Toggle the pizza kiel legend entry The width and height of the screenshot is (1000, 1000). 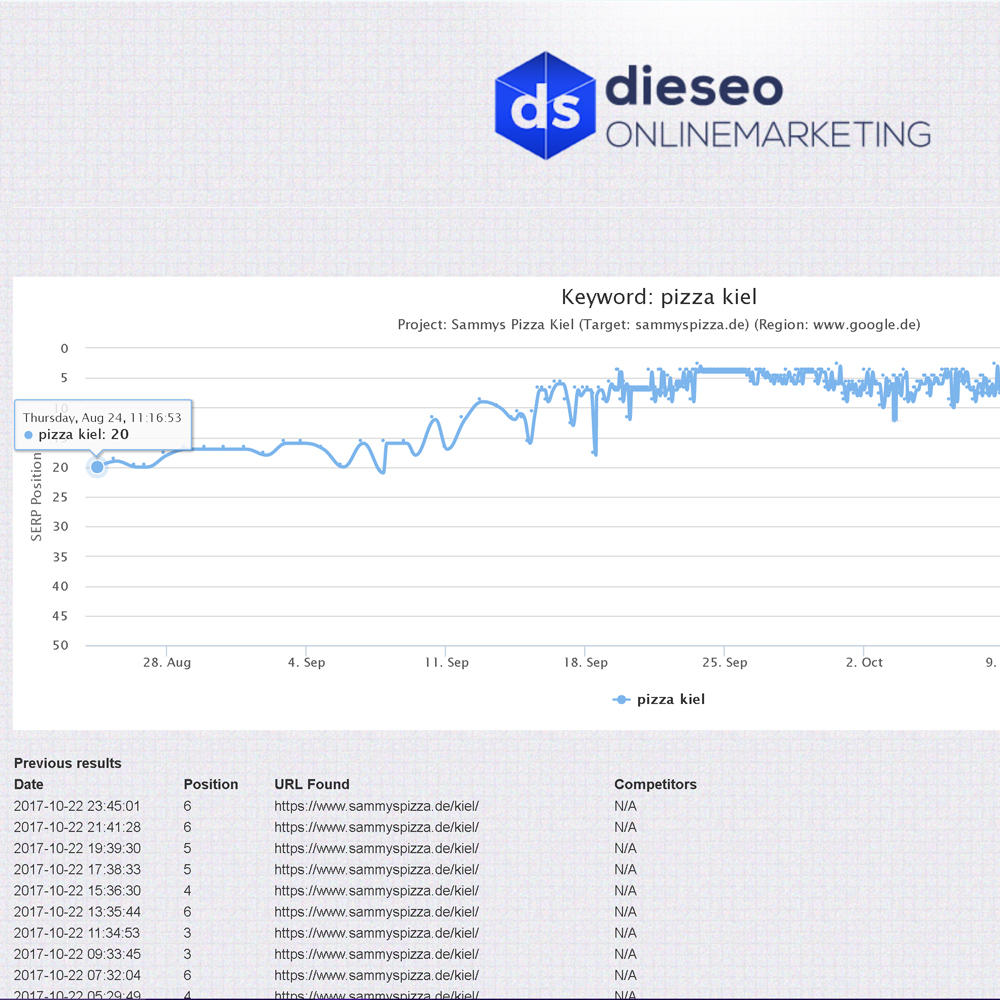coord(658,699)
